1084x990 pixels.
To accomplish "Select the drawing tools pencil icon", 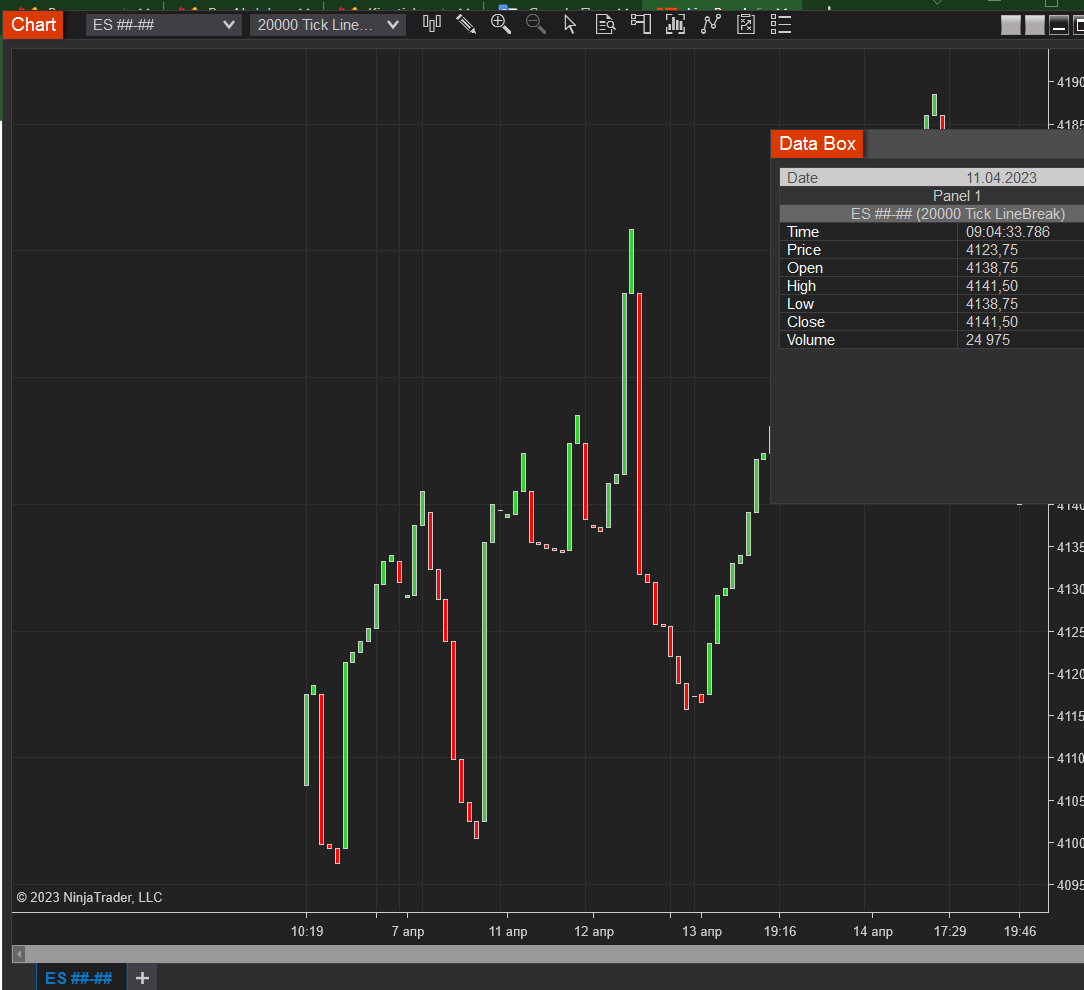I will tap(466, 24).
